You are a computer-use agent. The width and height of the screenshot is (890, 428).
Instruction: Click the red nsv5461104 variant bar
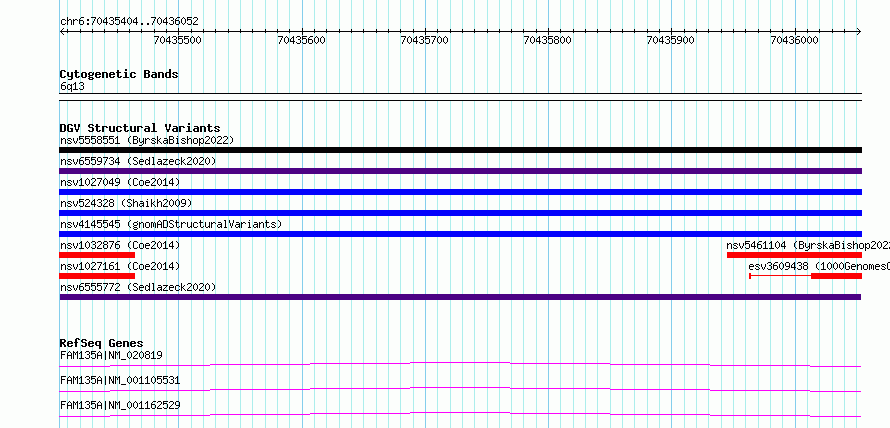794,255
